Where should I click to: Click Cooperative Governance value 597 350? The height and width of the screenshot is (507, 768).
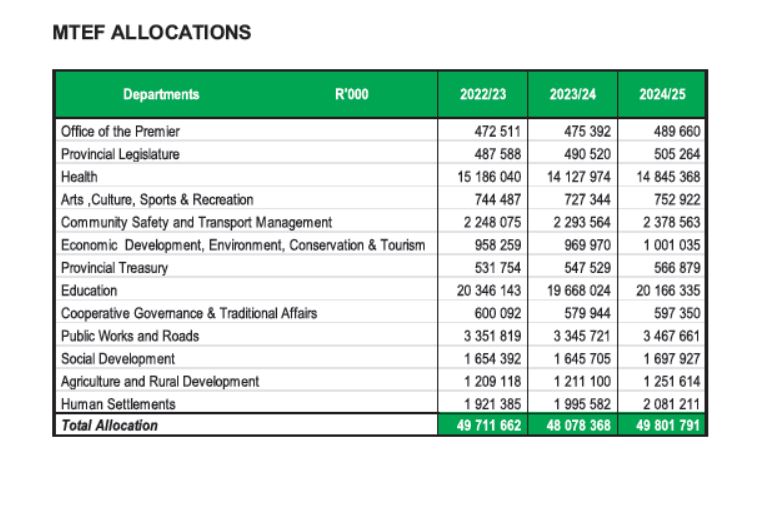coord(676,313)
